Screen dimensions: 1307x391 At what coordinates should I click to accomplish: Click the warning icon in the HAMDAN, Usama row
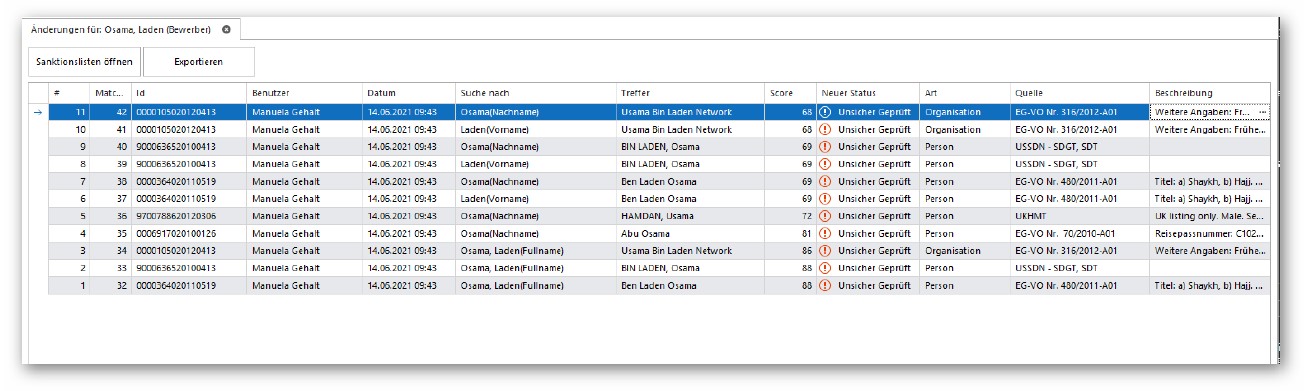825,215
